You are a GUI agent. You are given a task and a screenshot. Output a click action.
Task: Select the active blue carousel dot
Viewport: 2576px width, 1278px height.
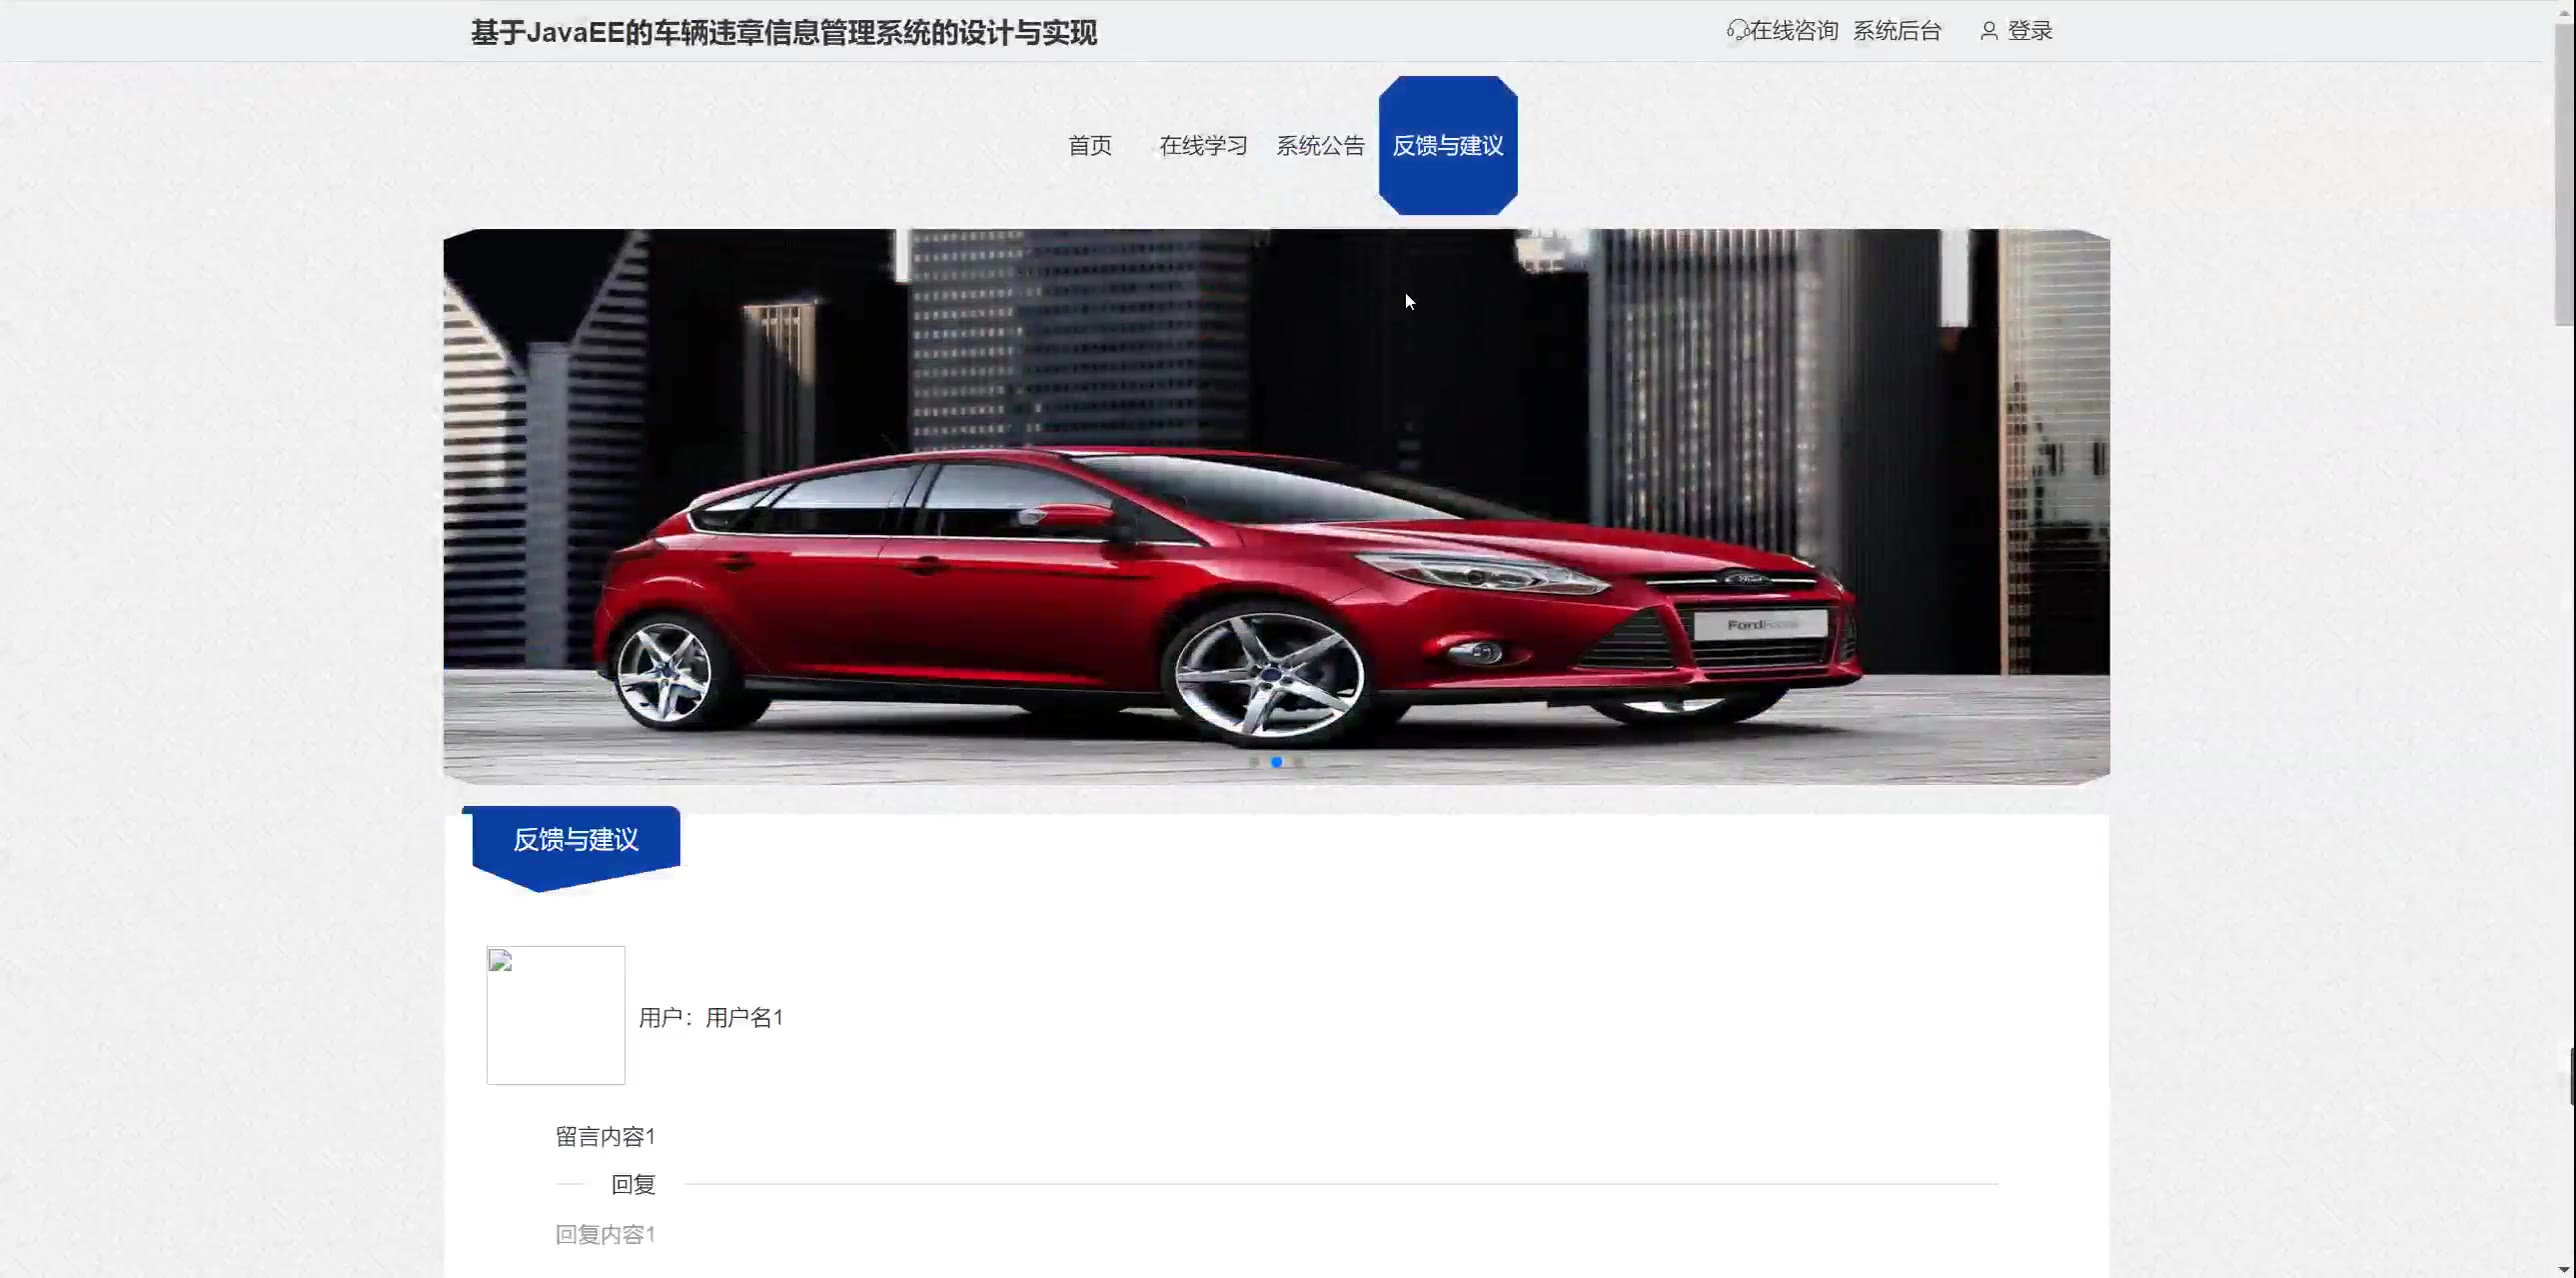click(1276, 762)
